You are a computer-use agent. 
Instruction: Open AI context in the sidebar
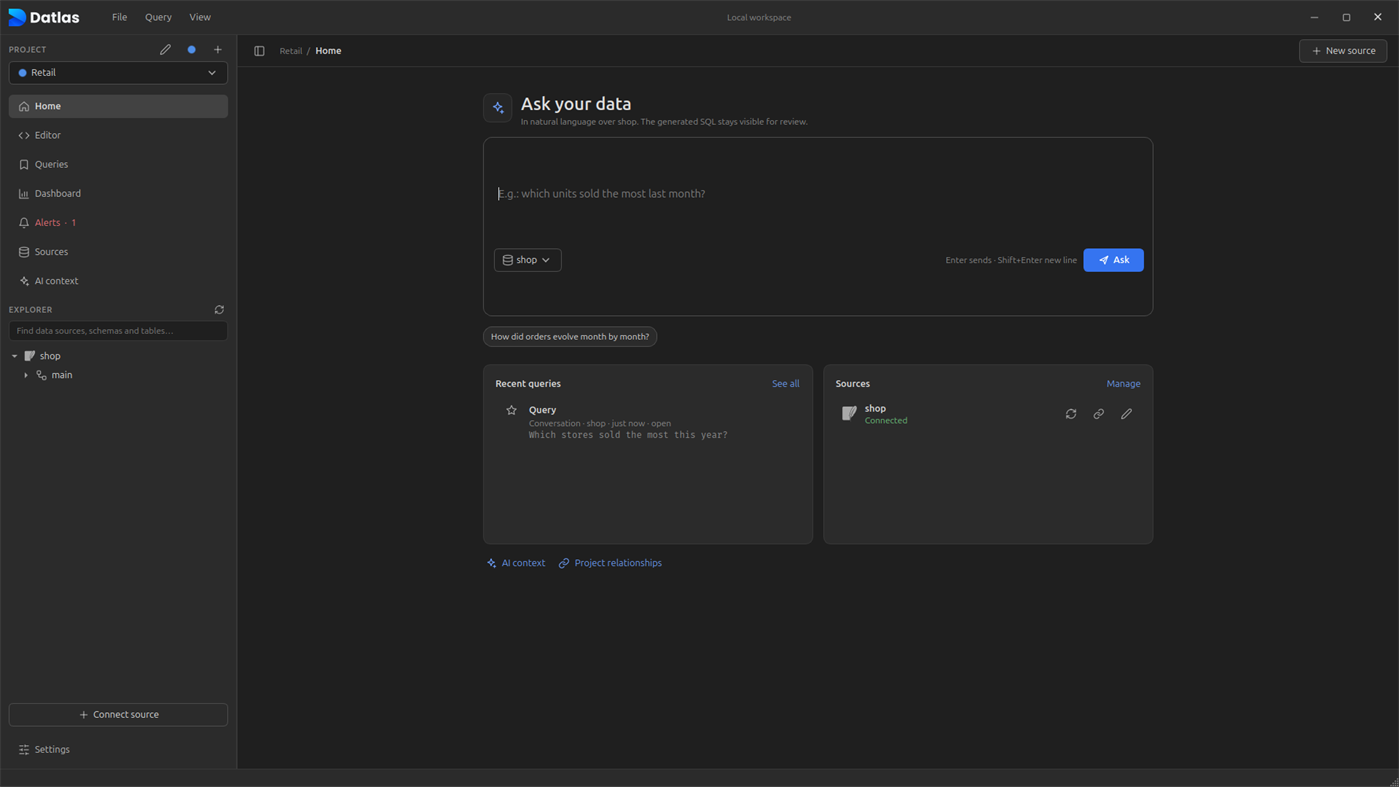[x=118, y=281]
